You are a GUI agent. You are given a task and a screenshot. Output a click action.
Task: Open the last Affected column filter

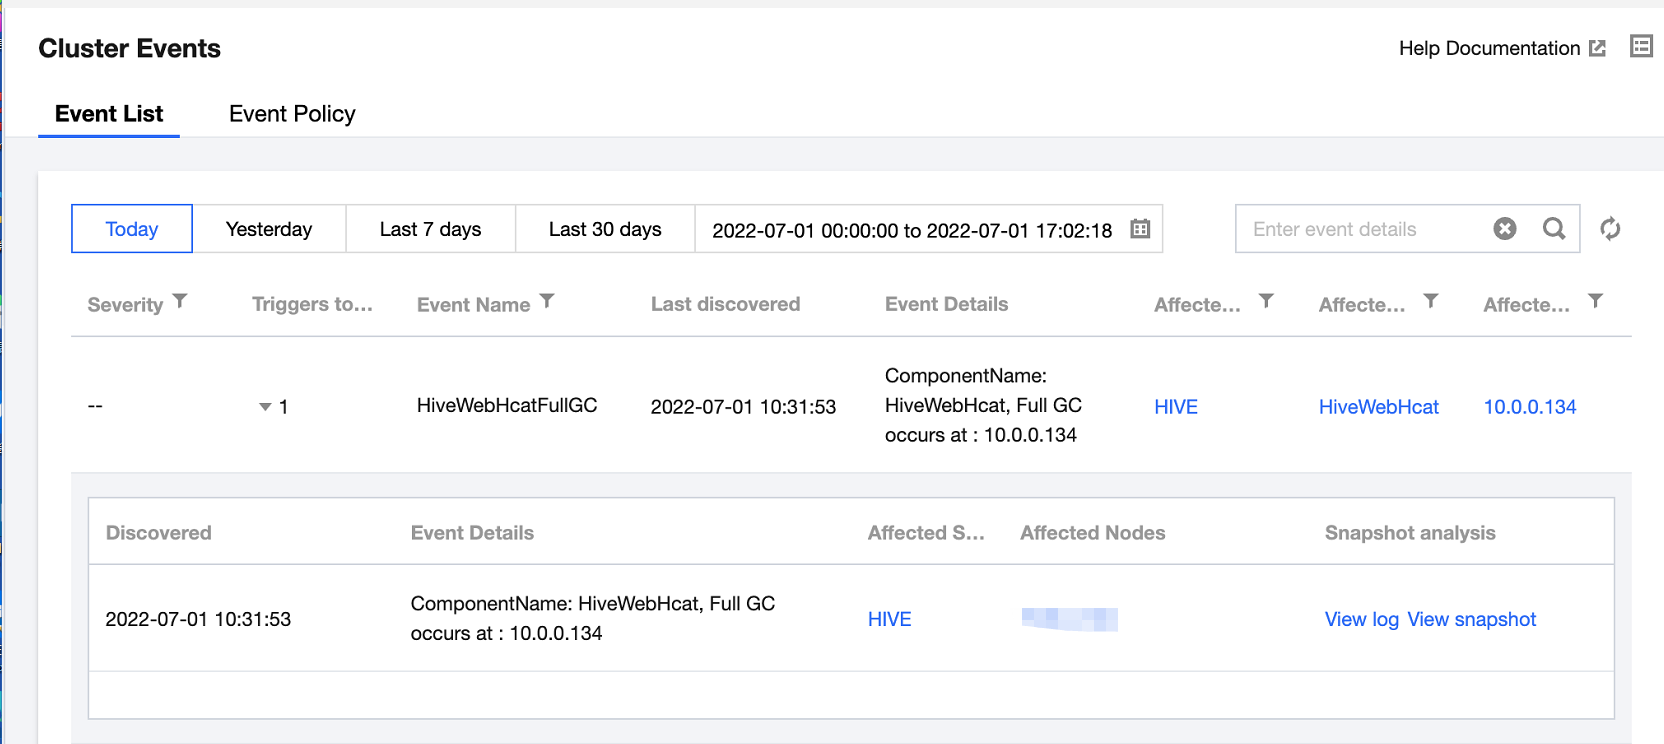[x=1596, y=301]
